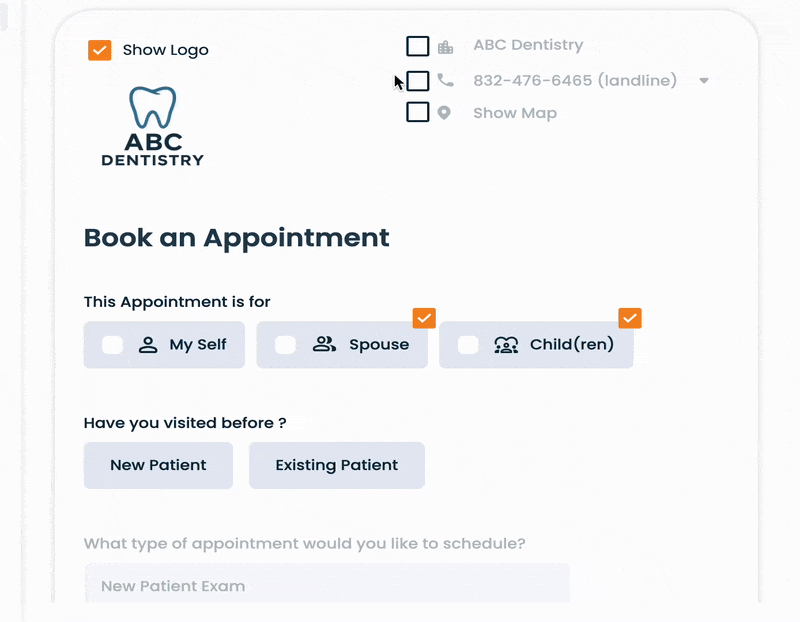Click the ABC Dentistry tooth logo
This screenshot has height=622, width=800.
152,126
